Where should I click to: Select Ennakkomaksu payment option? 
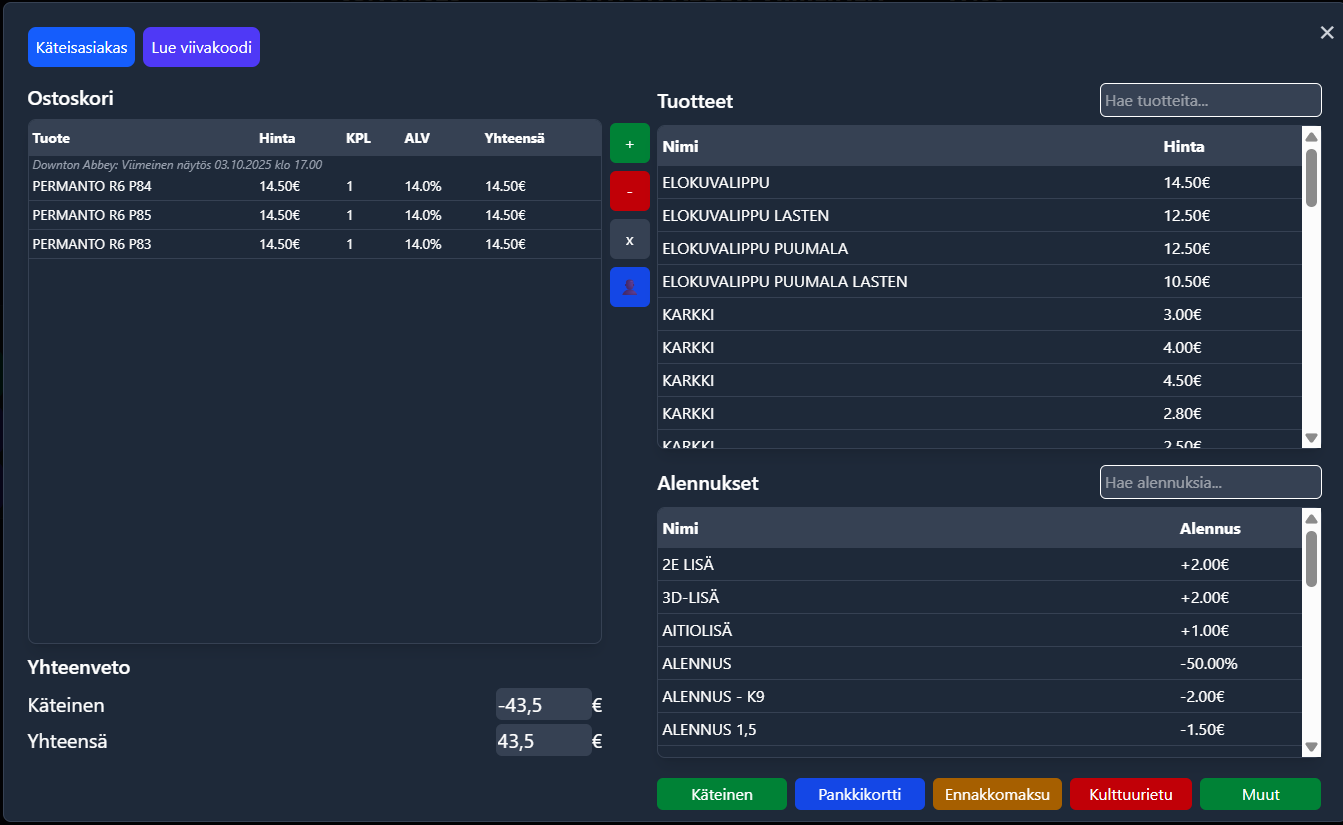997,794
